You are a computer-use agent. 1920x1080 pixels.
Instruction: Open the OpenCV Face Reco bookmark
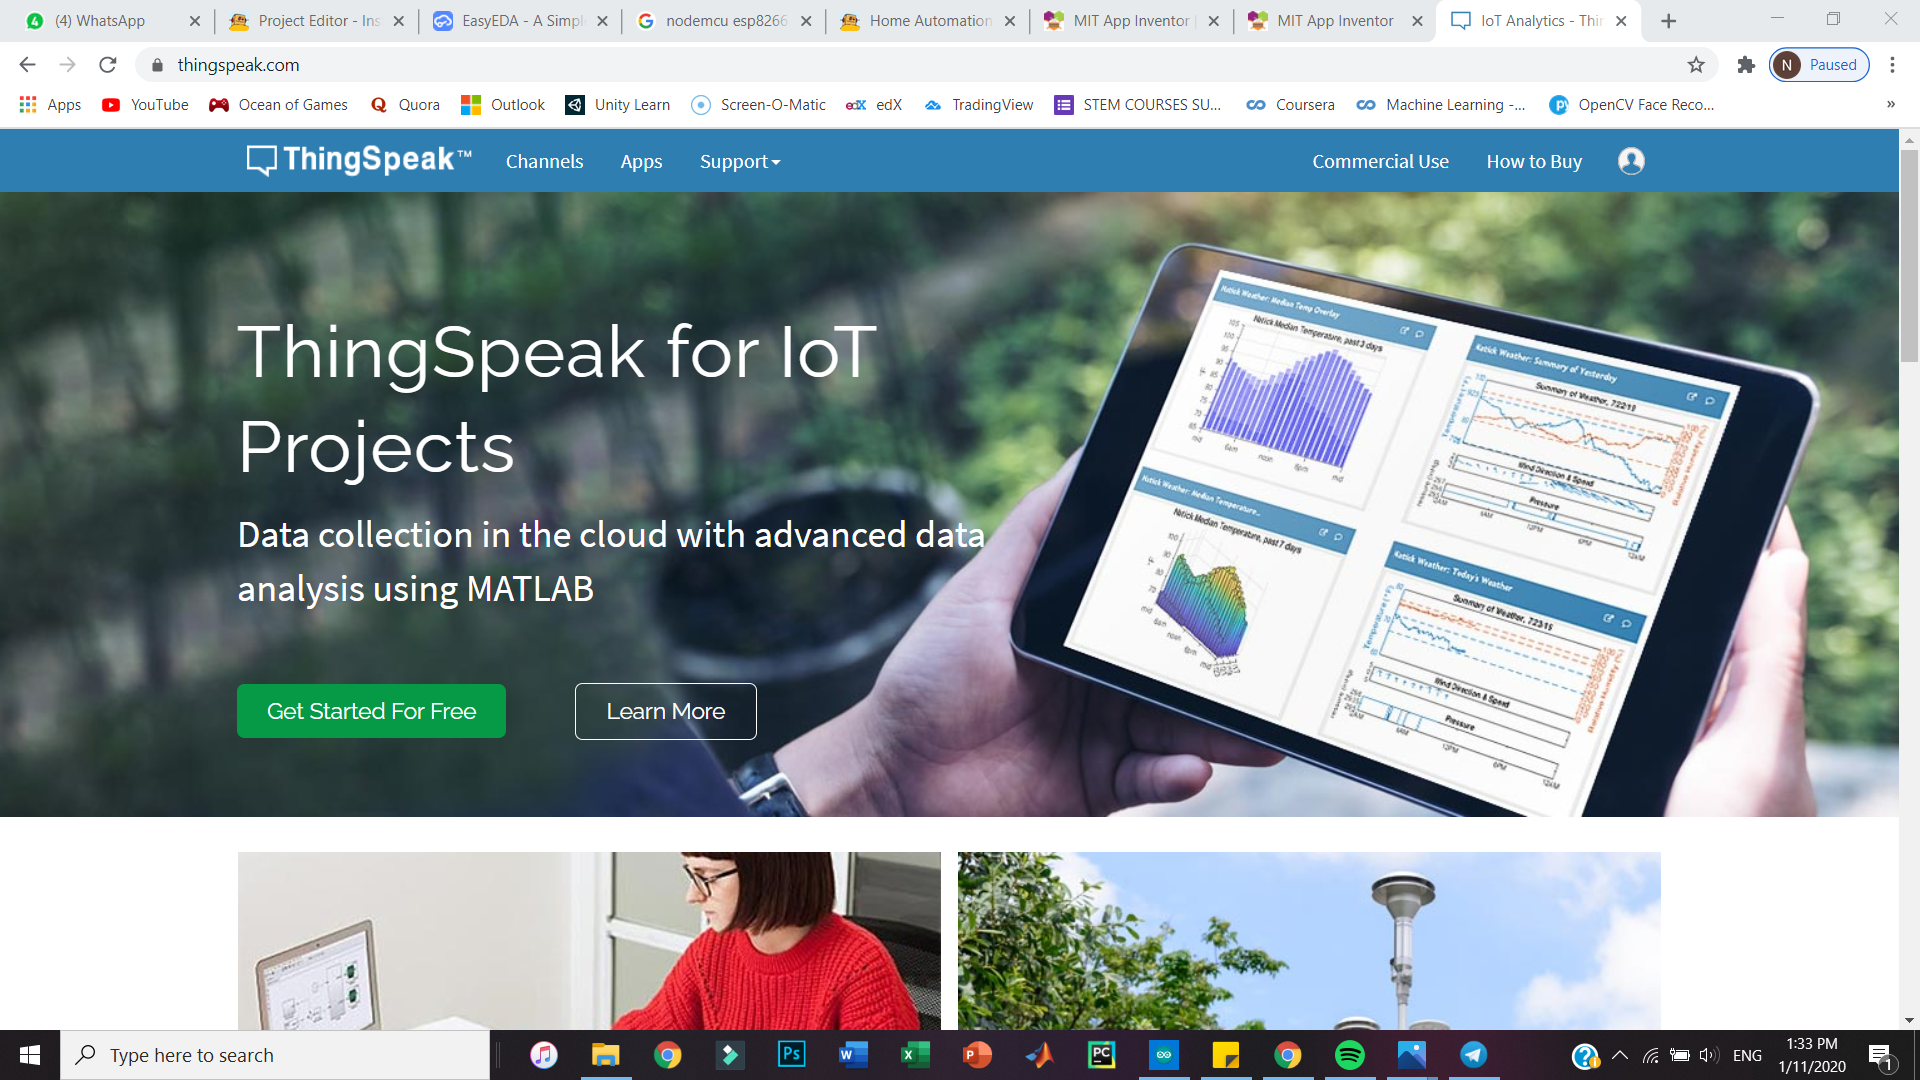(x=1632, y=105)
